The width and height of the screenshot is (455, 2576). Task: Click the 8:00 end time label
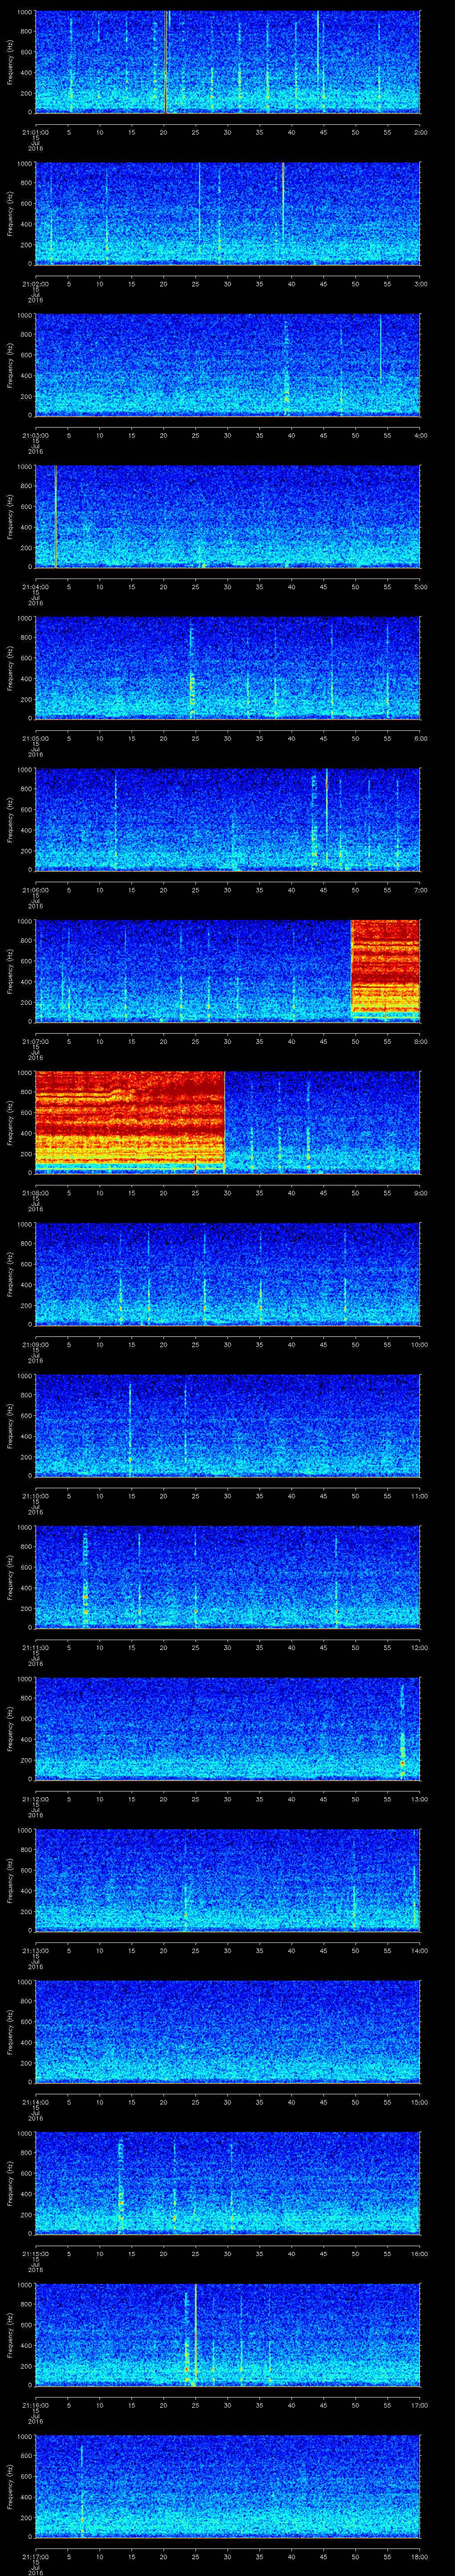pyautogui.click(x=420, y=1041)
